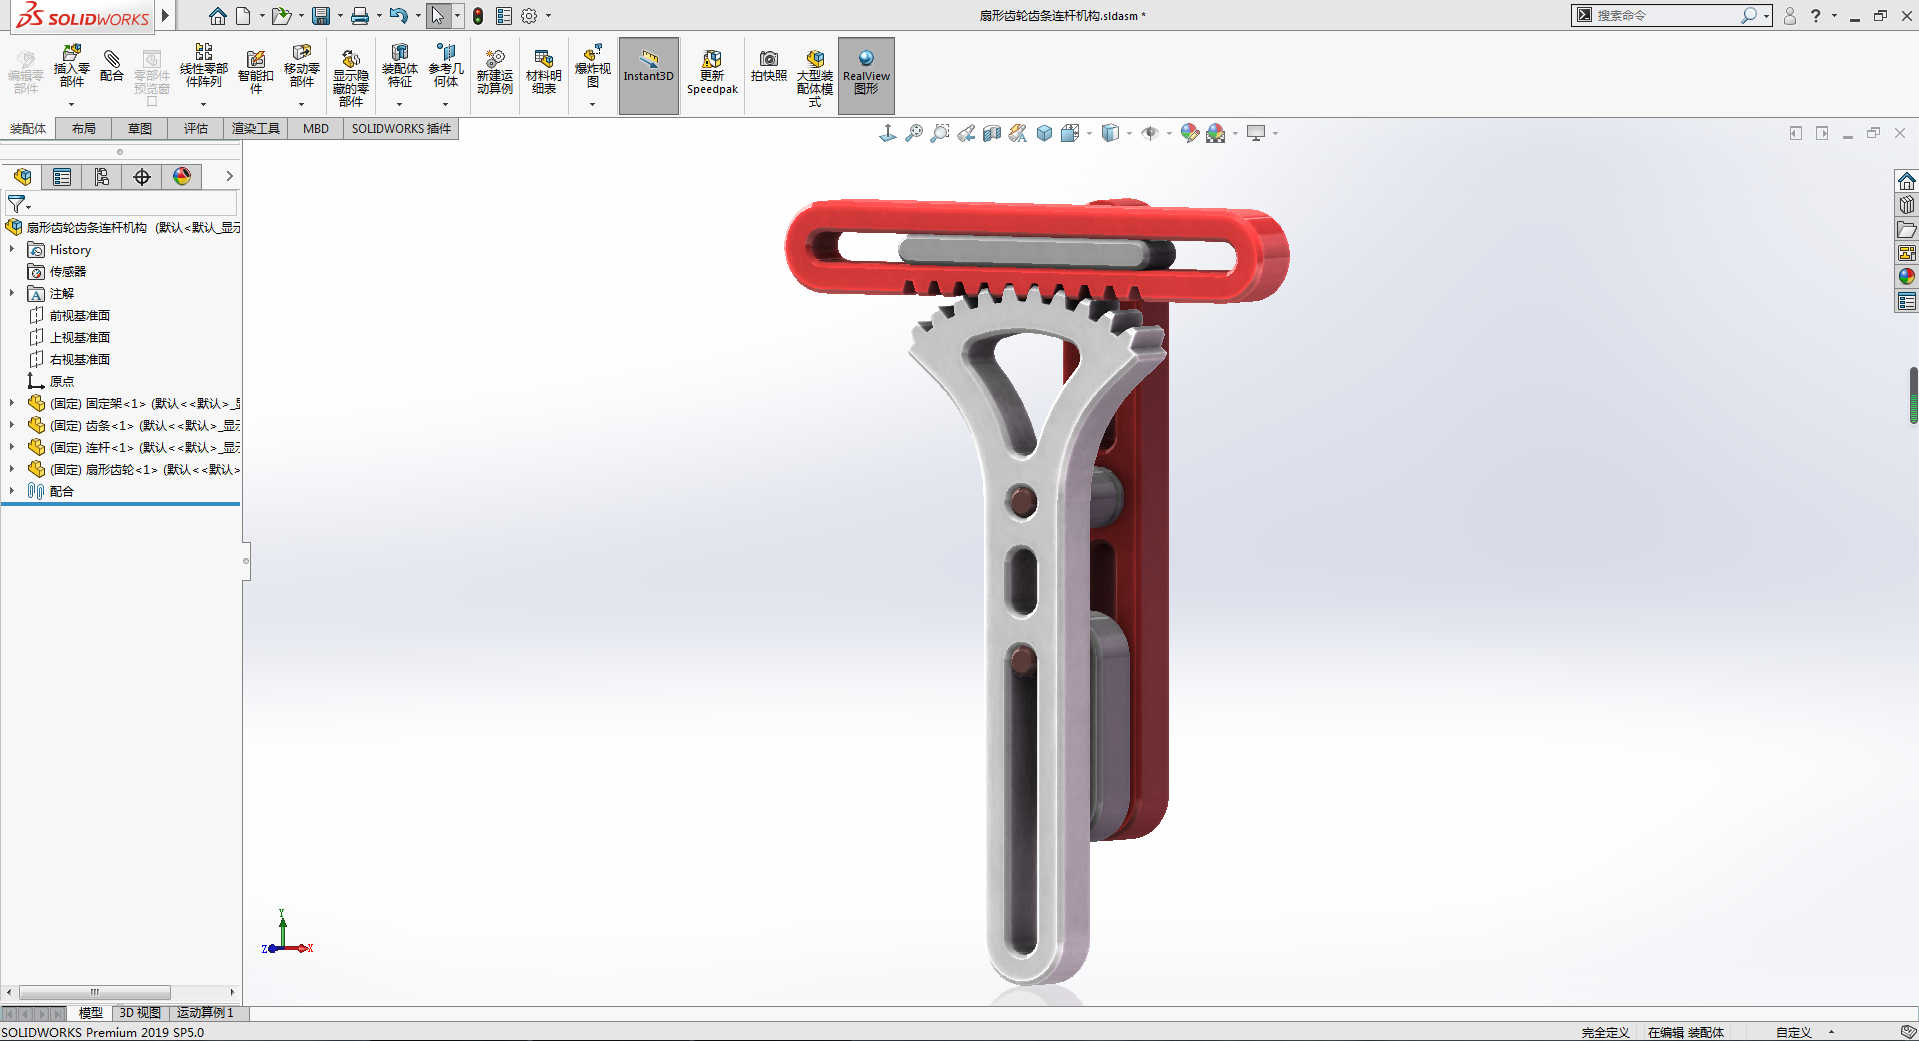Screen dimensions: 1919x1041
Task: Switch to 运动算例 1 bottom tab
Action: pyautogui.click(x=205, y=1013)
